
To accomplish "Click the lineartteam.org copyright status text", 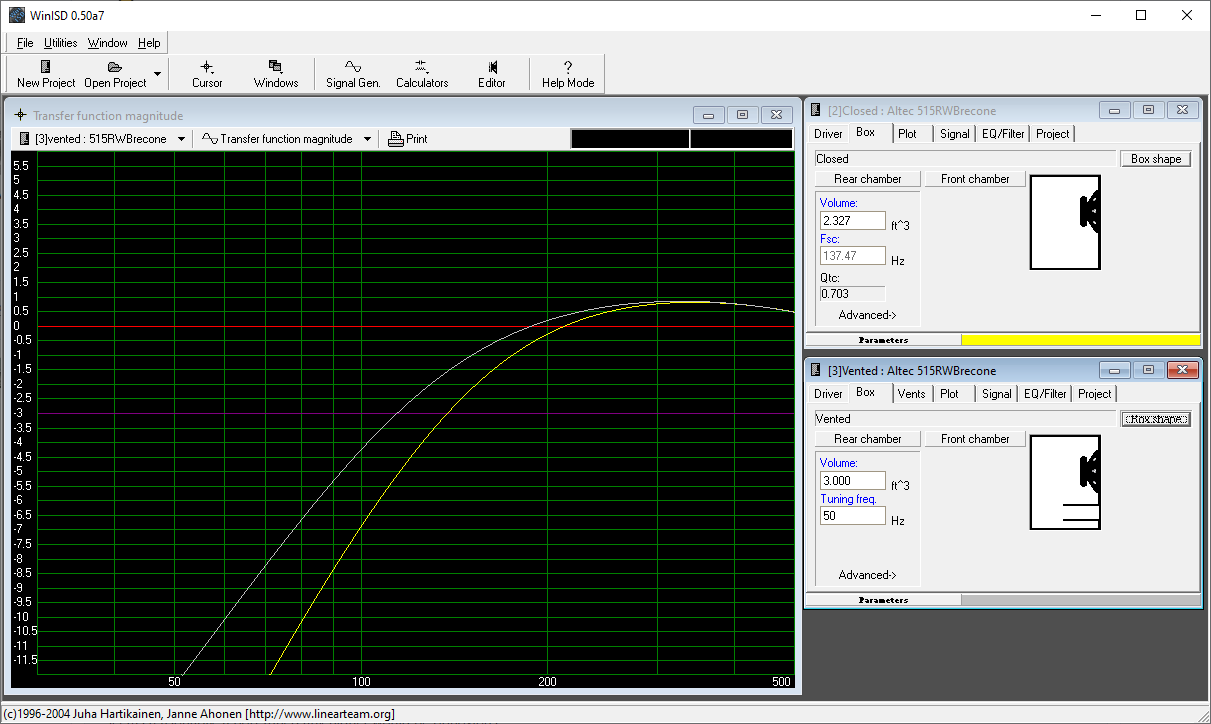I will pos(200,714).
